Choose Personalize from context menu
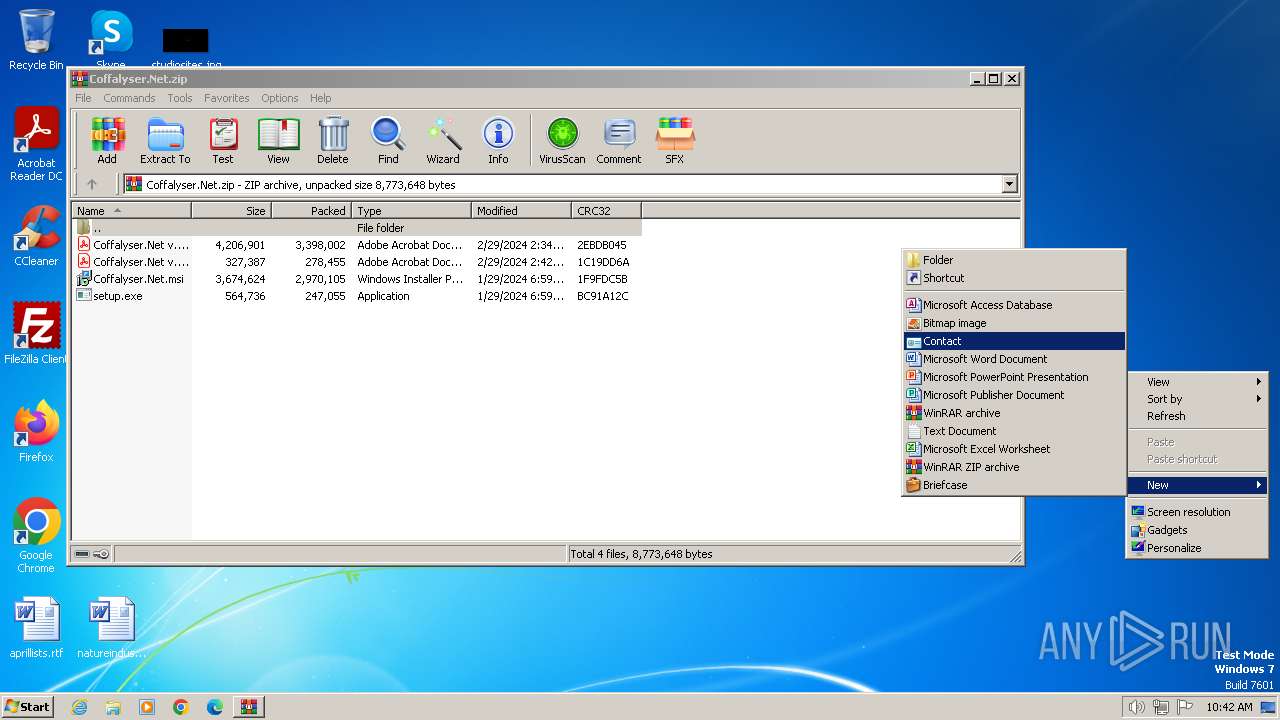This screenshot has height=720, width=1280. pos(1197,548)
